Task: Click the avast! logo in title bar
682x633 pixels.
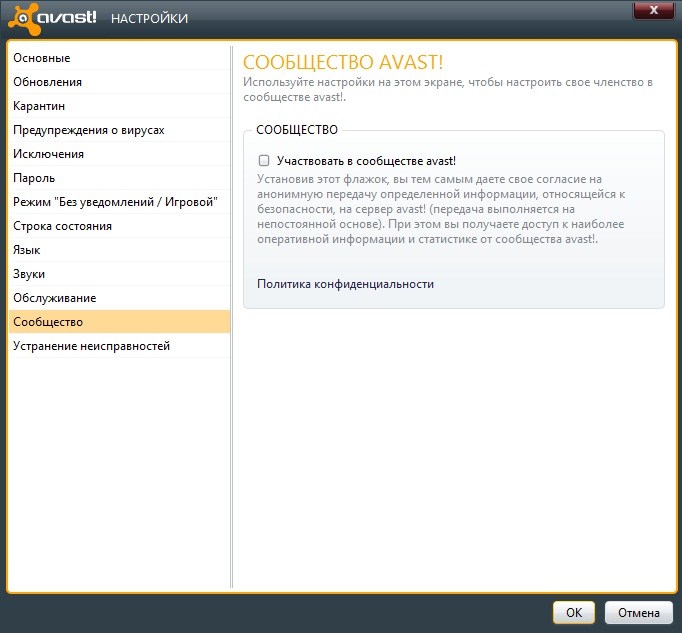Action: pos(52,18)
